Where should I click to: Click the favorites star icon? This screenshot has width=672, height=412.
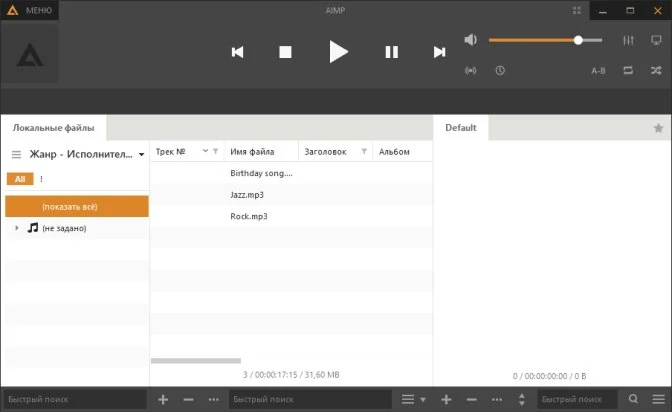[658, 128]
